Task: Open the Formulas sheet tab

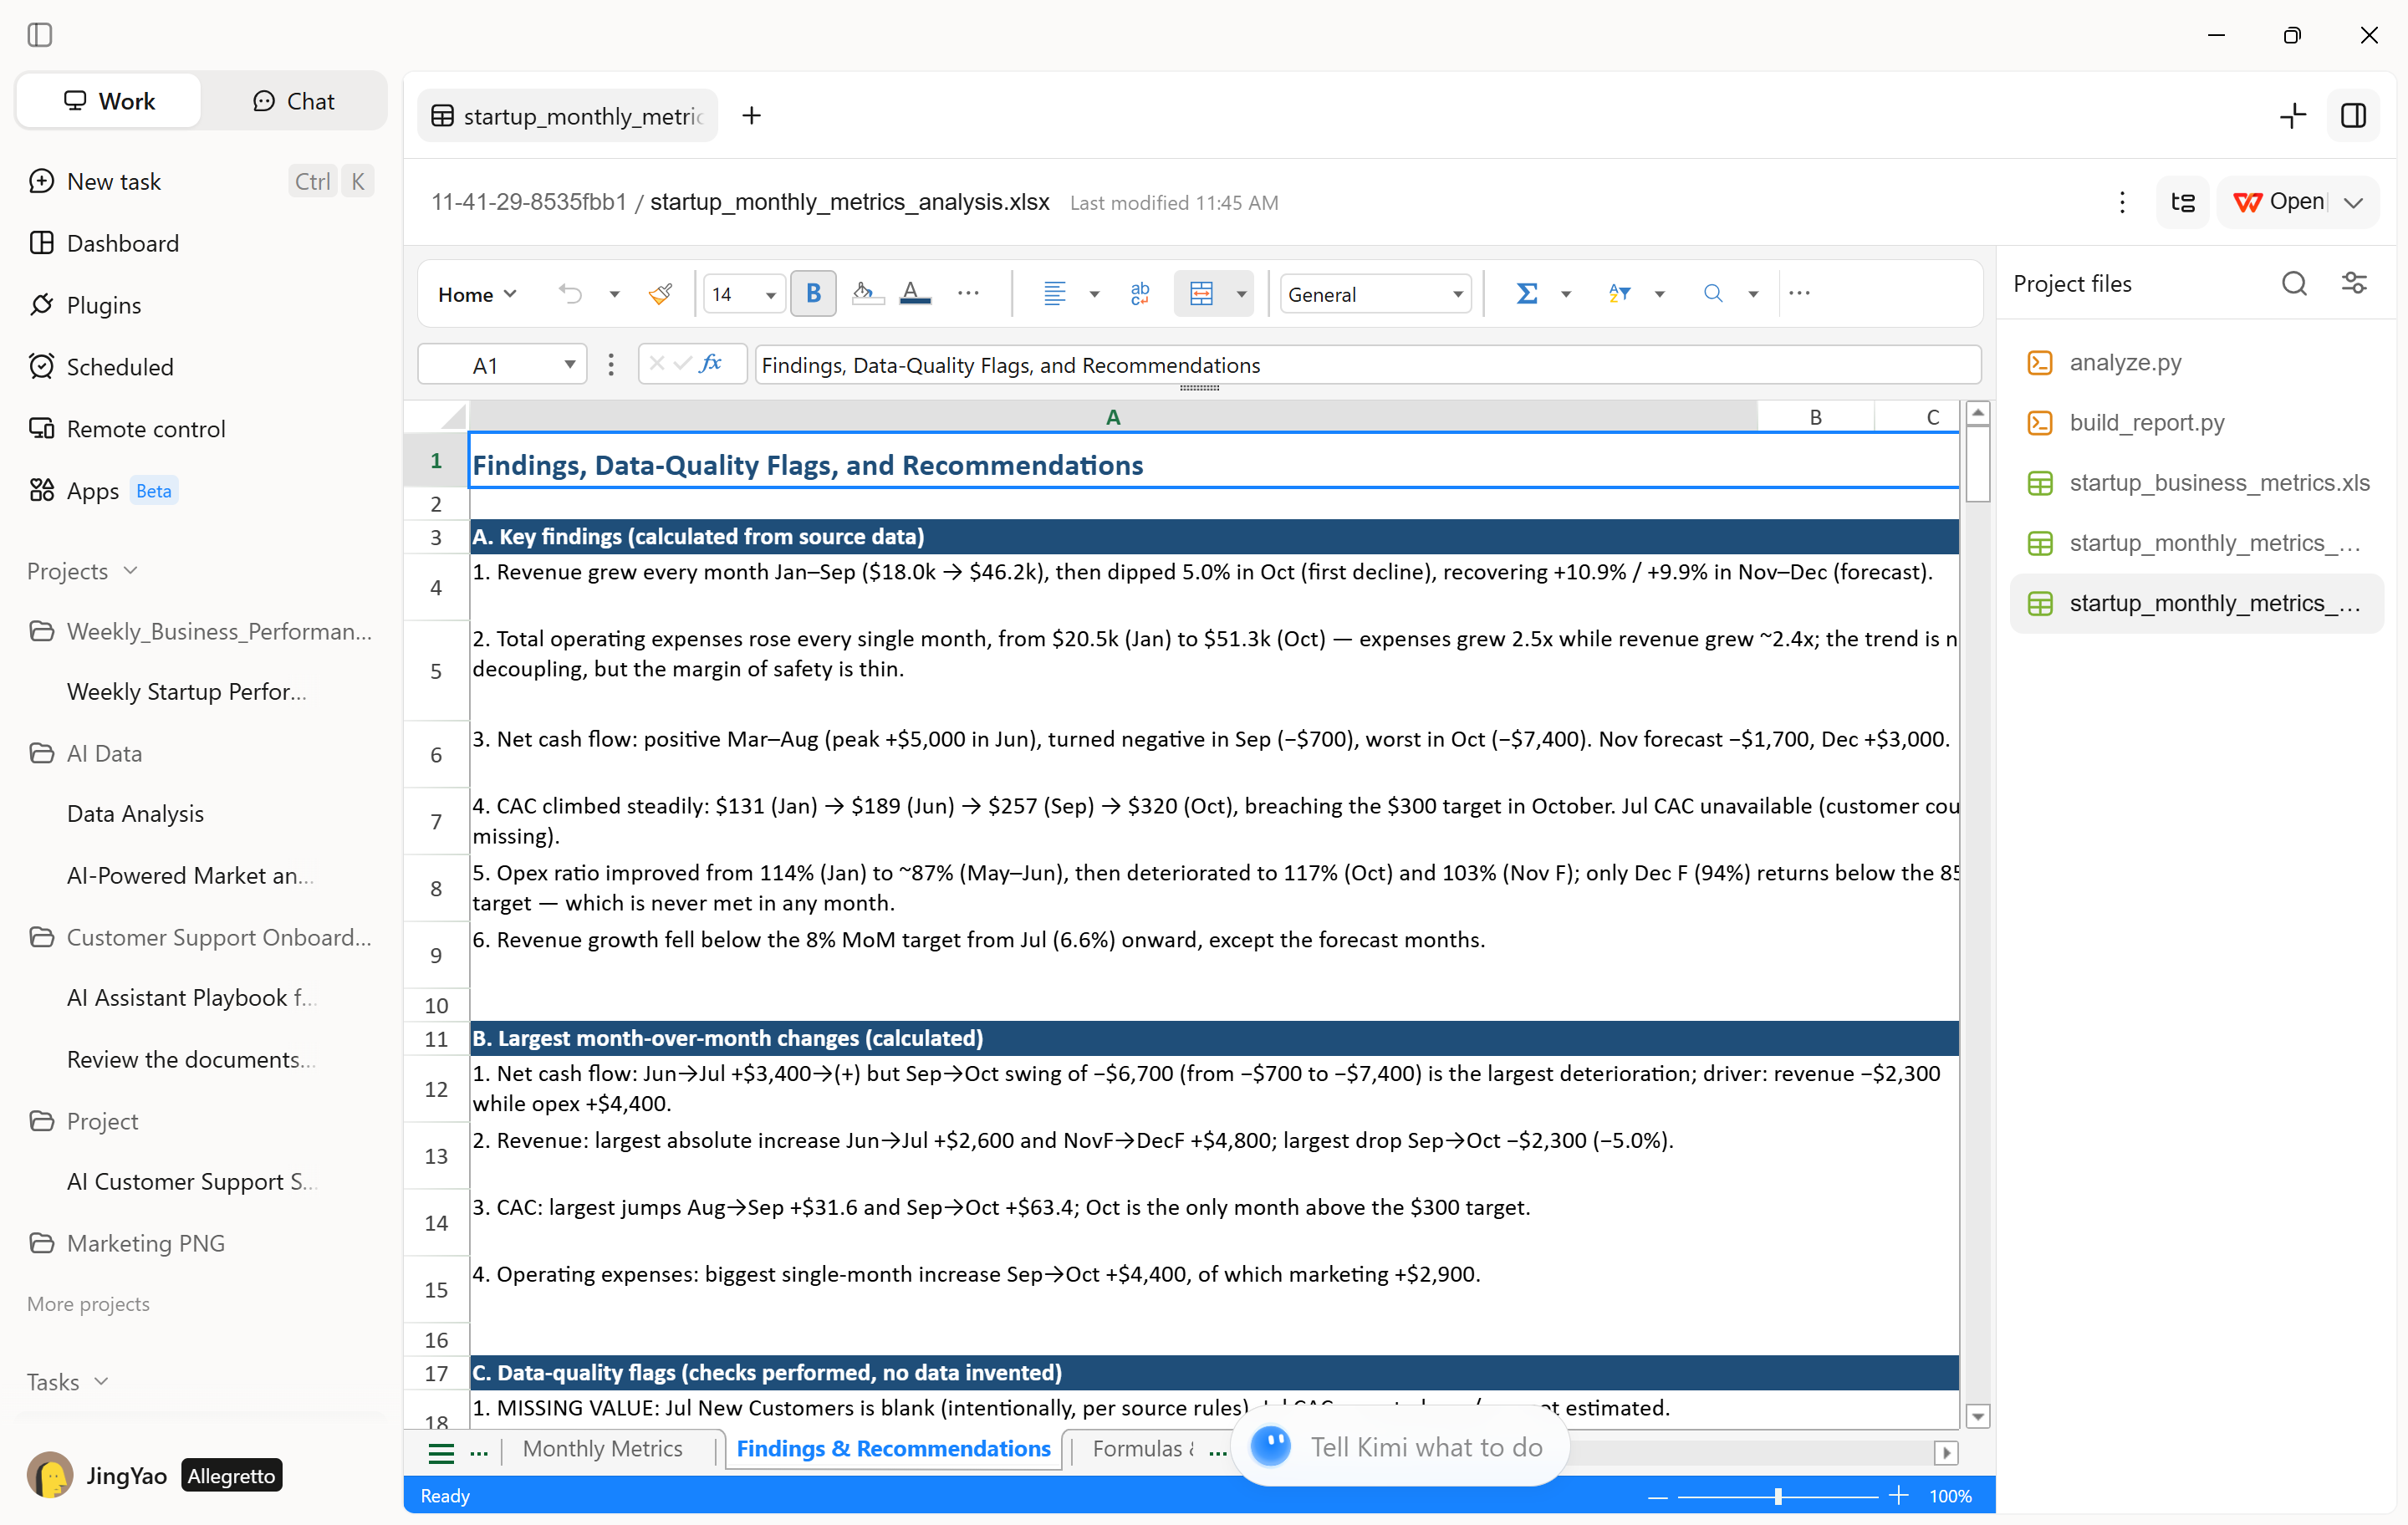Action: [x=1143, y=1448]
